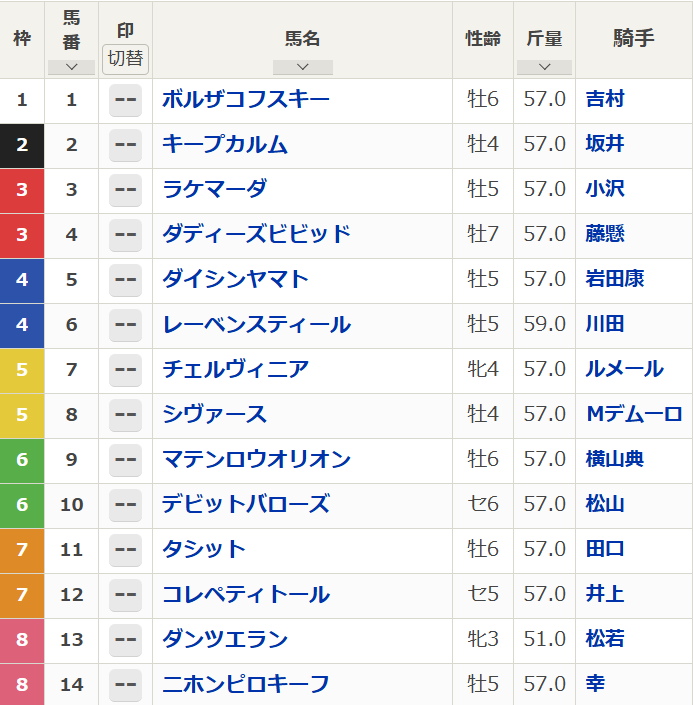Sort by weight (斤量) using its arrow
Image resolution: width=693 pixels, height=705 pixels.
(544, 67)
